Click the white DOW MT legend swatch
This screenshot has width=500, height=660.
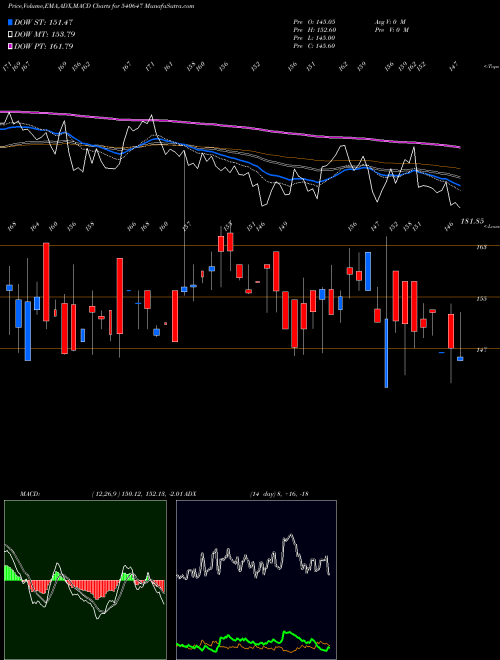[11, 35]
